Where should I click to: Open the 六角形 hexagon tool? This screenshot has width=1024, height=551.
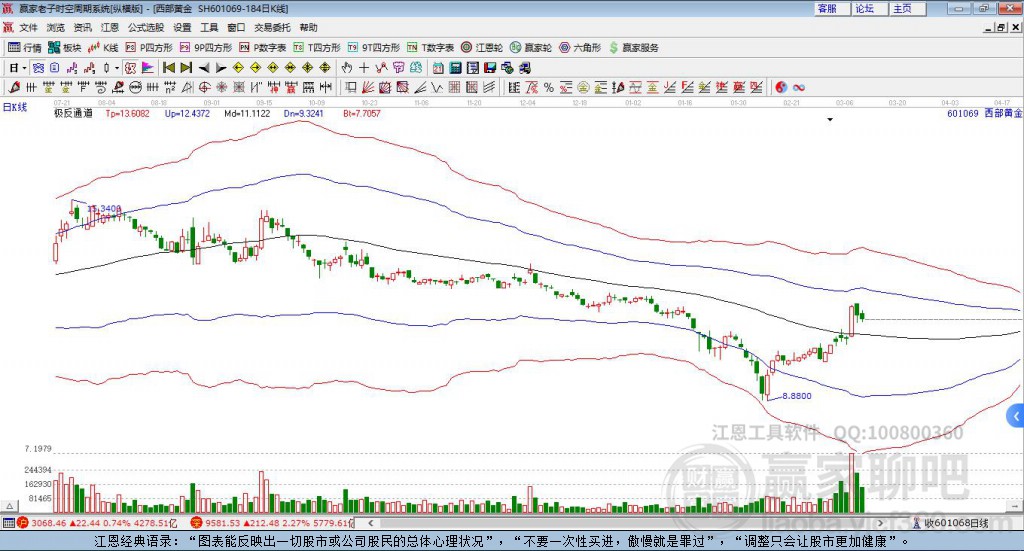(x=580, y=48)
